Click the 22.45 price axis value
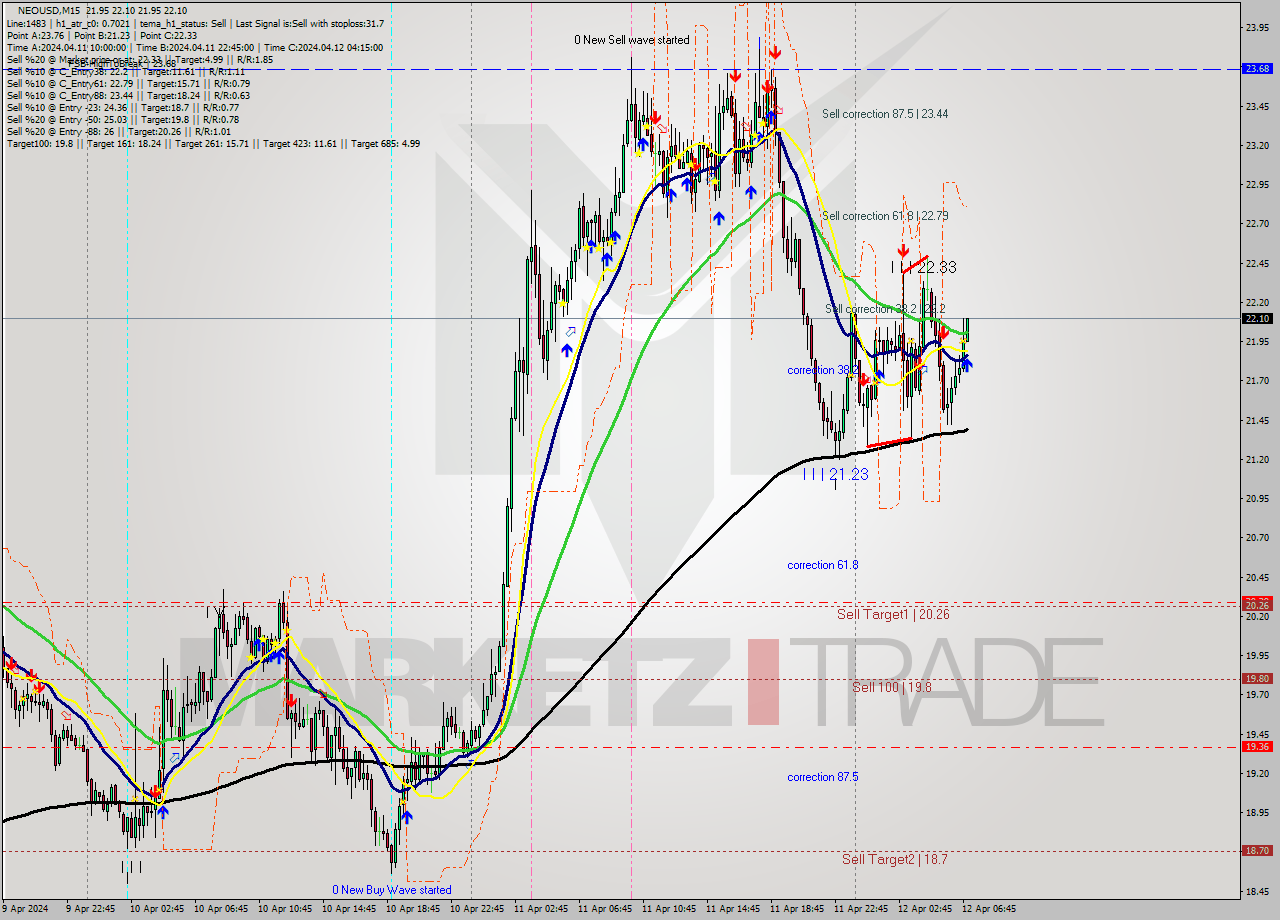Viewport: 1280px width, 920px height. click(1257, 263)
